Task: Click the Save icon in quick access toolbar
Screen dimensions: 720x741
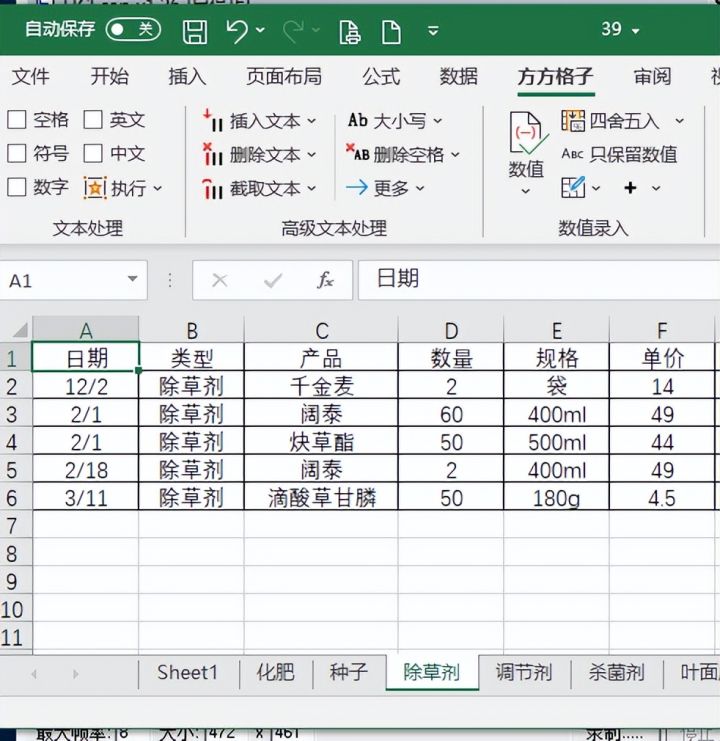Action: (x=195, y=32)
